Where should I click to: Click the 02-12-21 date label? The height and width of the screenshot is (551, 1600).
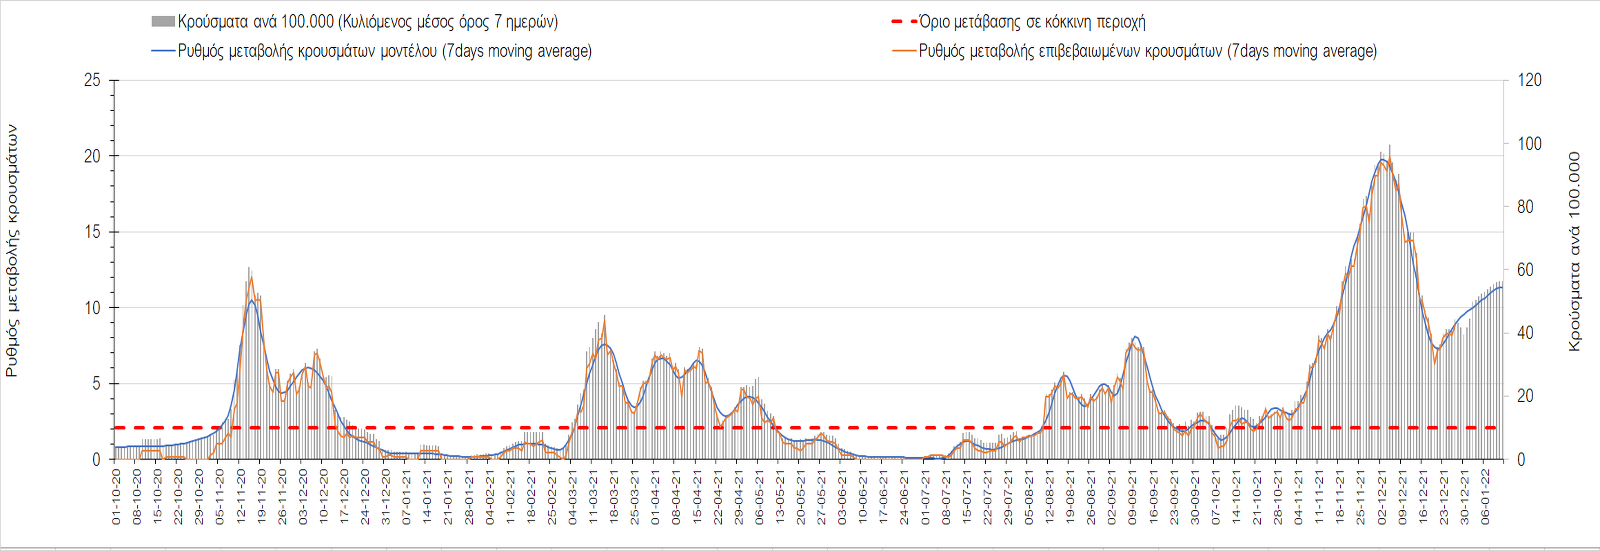pos(1381,498)
